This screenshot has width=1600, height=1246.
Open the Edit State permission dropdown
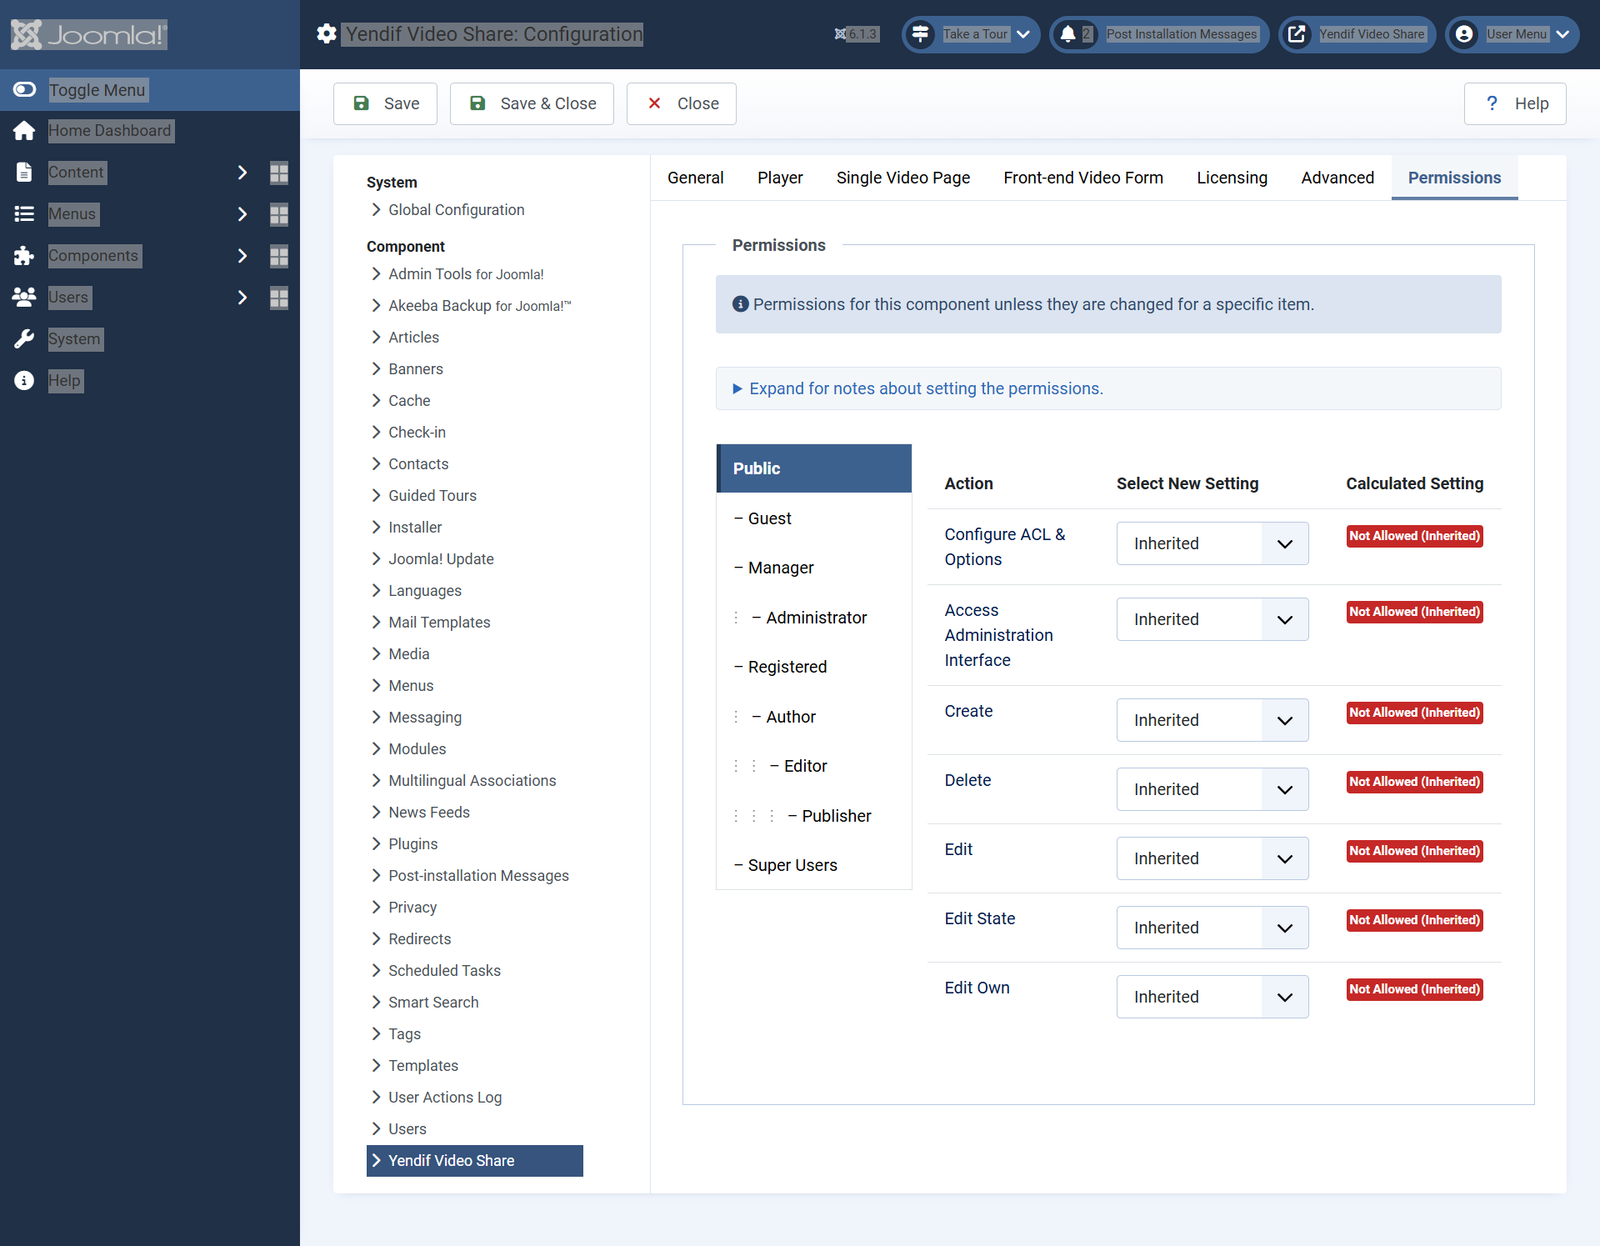click(x=1212, y=927)
